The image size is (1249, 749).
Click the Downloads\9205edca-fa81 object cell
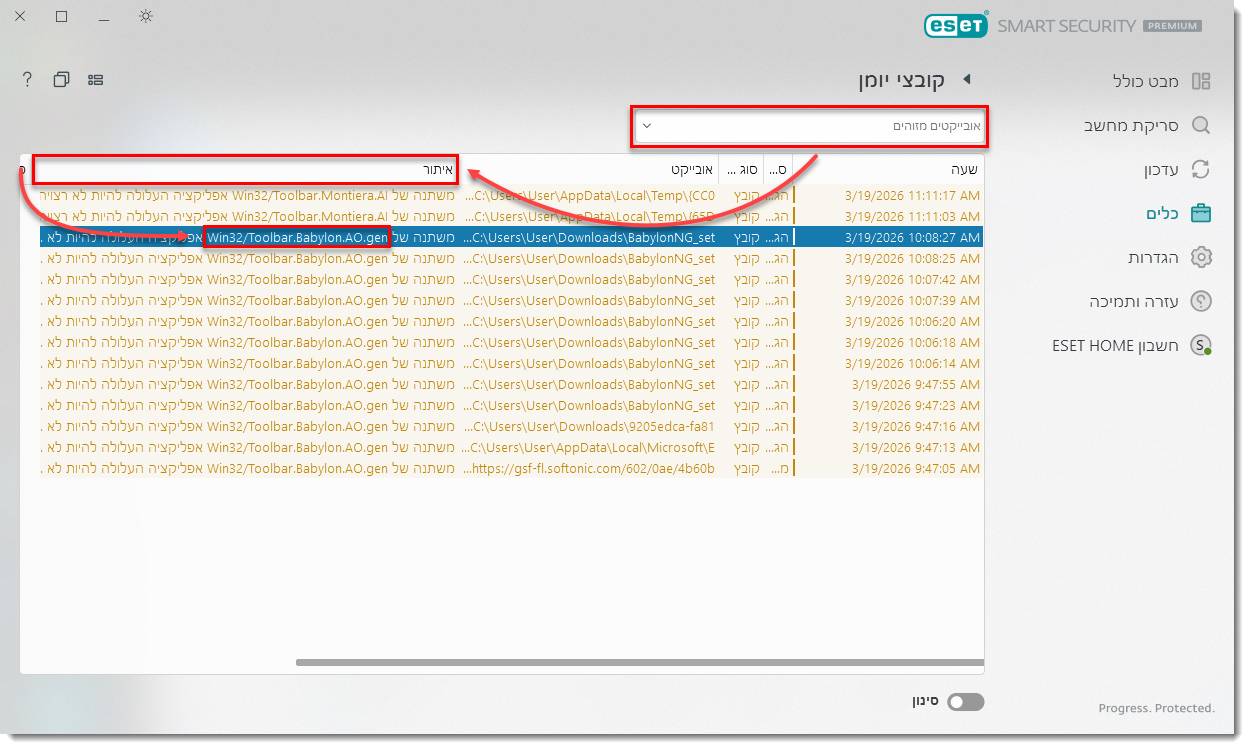(590, 426)
